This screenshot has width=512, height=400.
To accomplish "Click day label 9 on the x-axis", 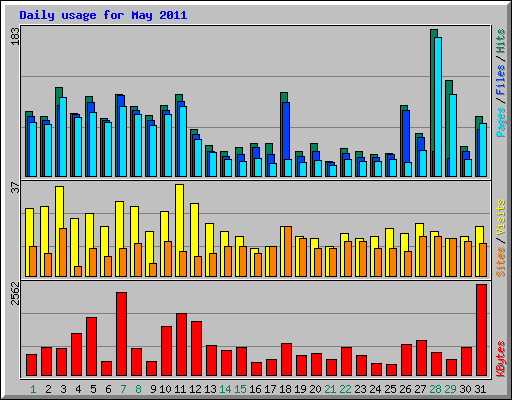I will [x=153, y=389].
